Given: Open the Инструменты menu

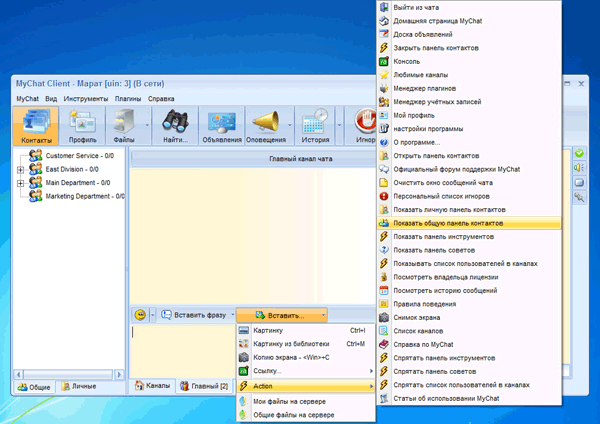Looking at the screenshot, I should pos(86,99).
